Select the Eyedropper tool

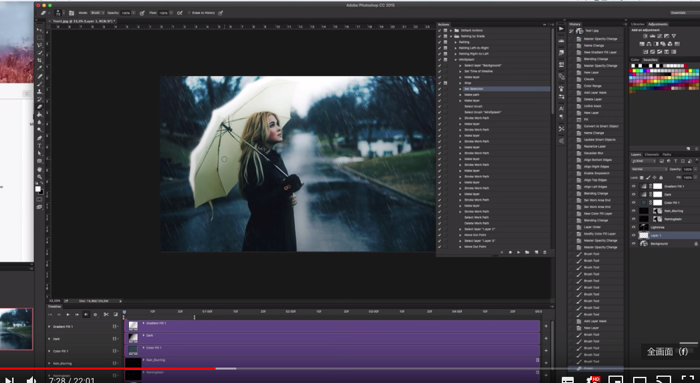point(40,68)
